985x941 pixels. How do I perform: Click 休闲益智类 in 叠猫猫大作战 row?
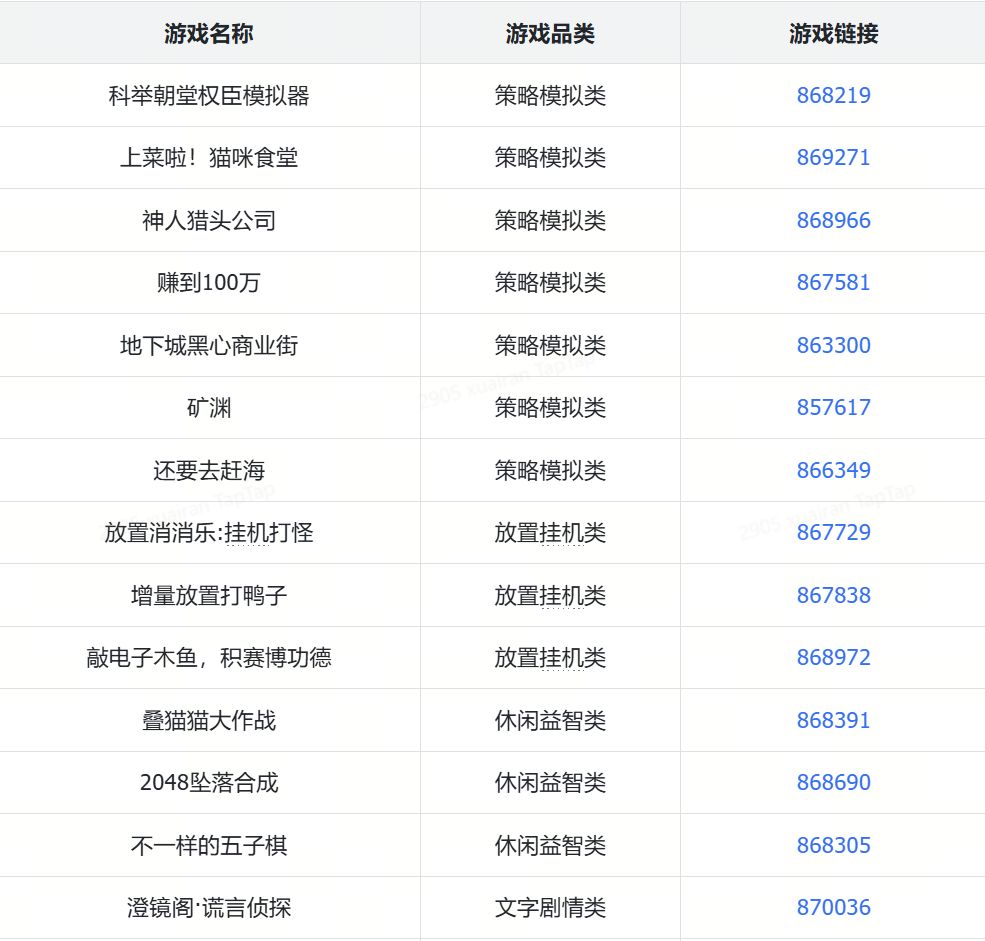click(550, 721)
